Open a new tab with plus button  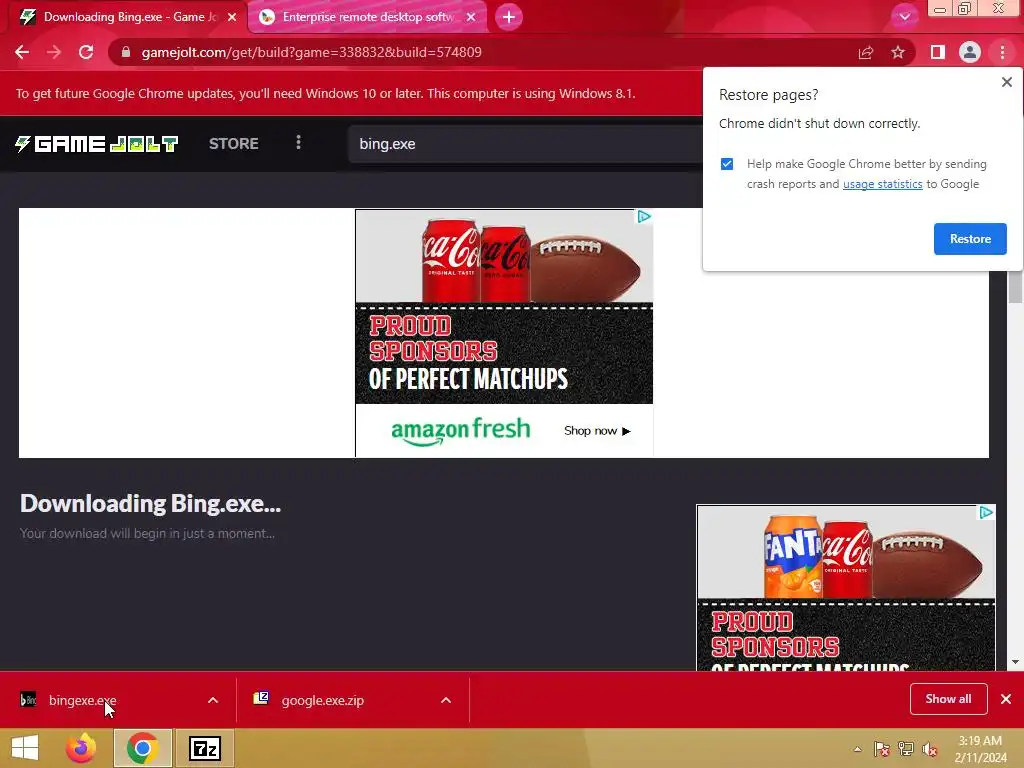pyautogui.click(x=509, y=17)
